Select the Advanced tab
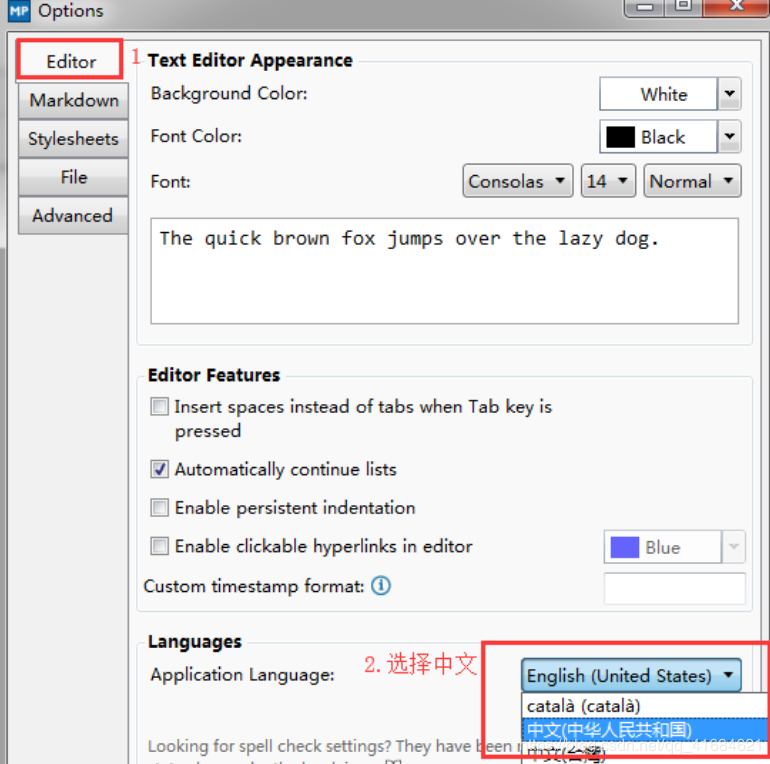The width and height of the screenshot is (770, 764). tap(74, 216)
